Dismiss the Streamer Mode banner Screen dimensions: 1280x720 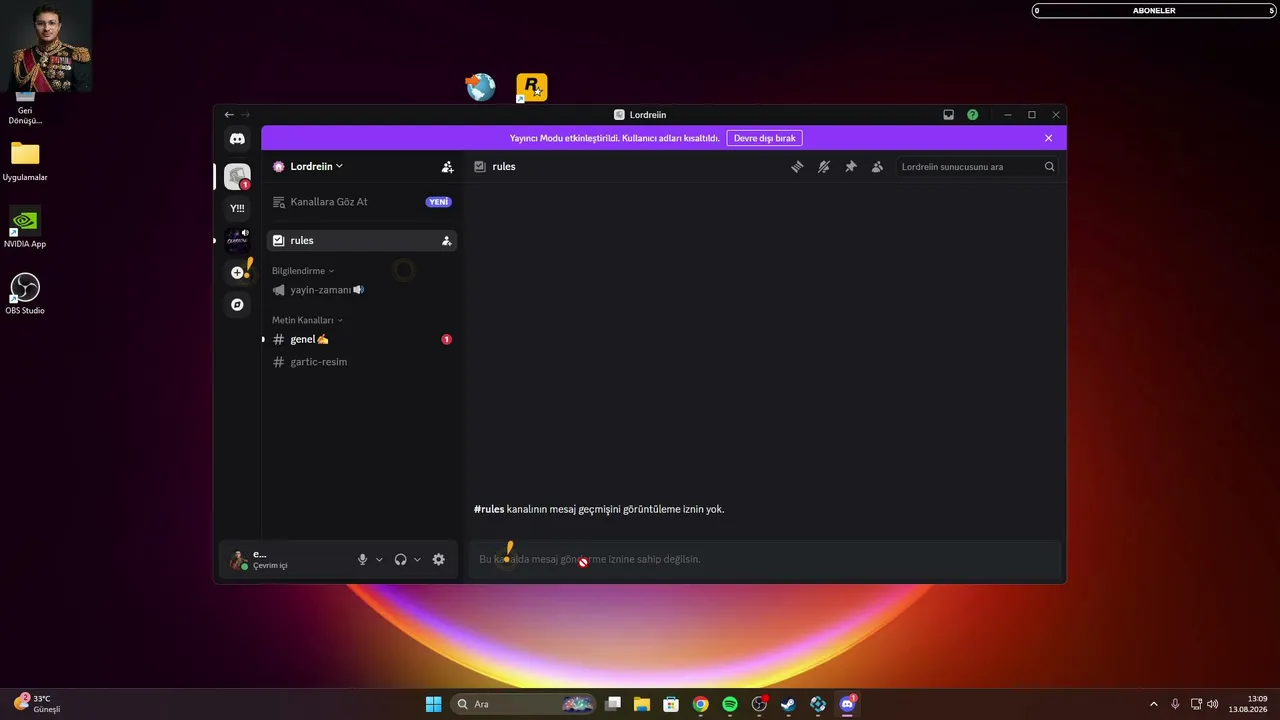(x=1048, y=138)
